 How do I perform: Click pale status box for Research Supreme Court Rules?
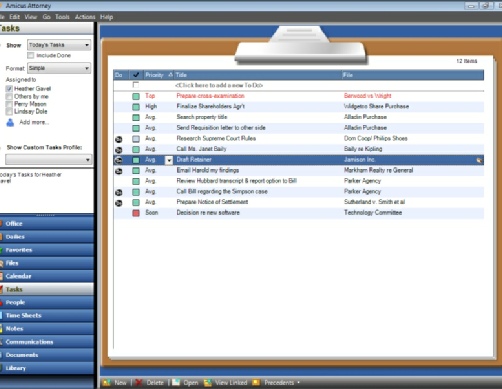[136, 139]
